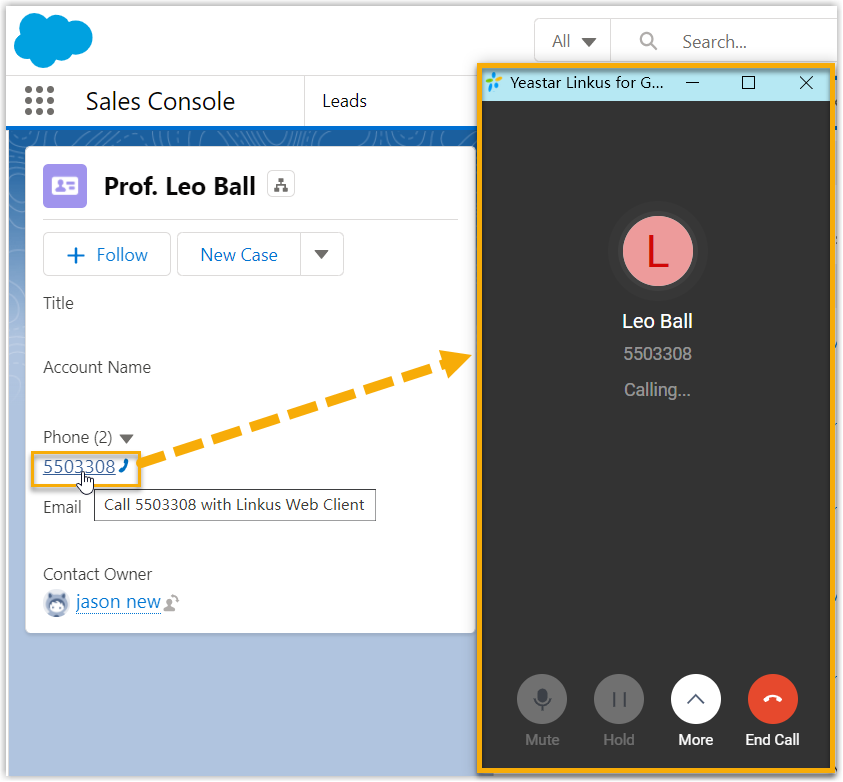This screenshot has width=843, height=782.
Task: Click Leo Ball's avatar in the call window
Action: click(657, 251)
